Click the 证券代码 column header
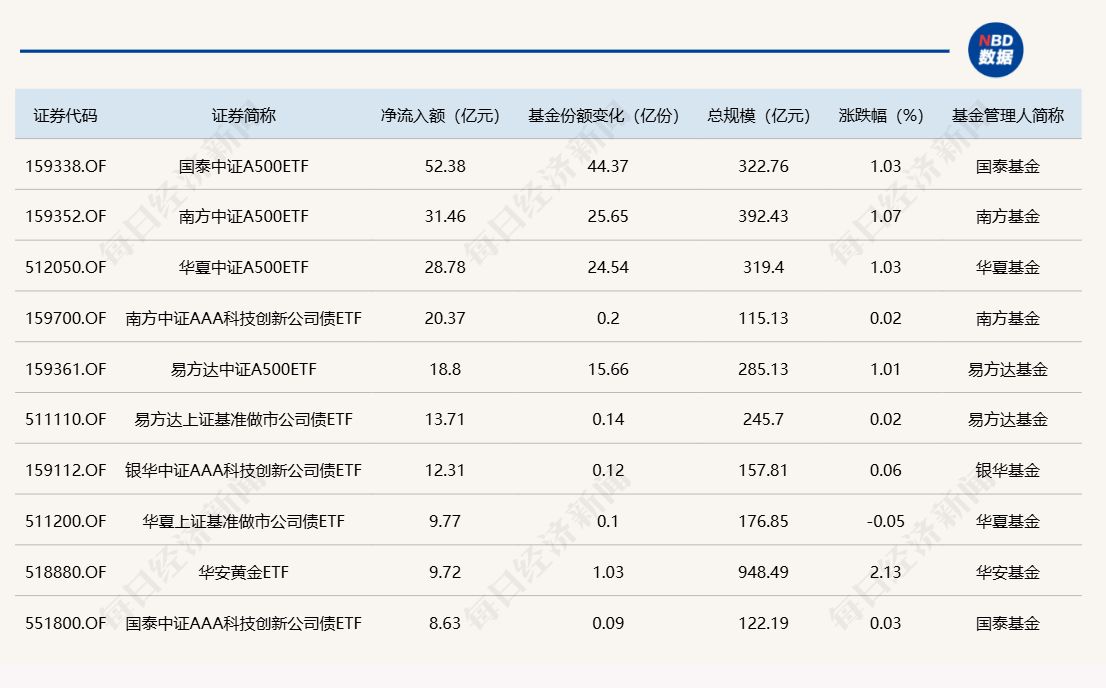 66,115
